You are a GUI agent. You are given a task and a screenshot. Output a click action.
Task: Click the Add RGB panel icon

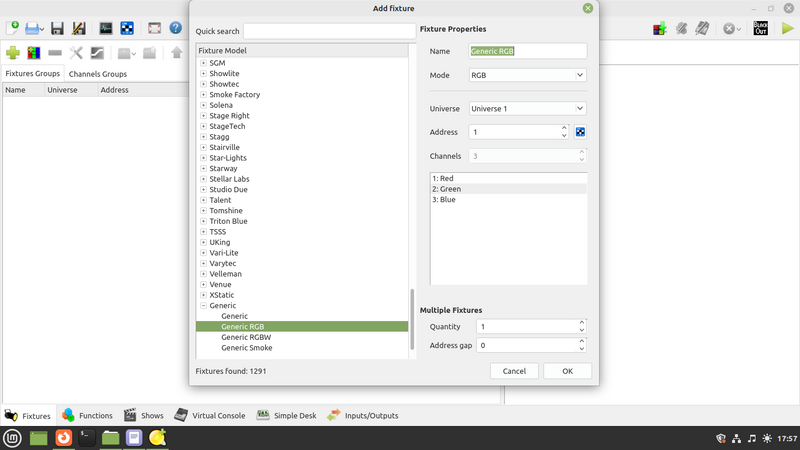pyautogui.click(x=34, y=53)
